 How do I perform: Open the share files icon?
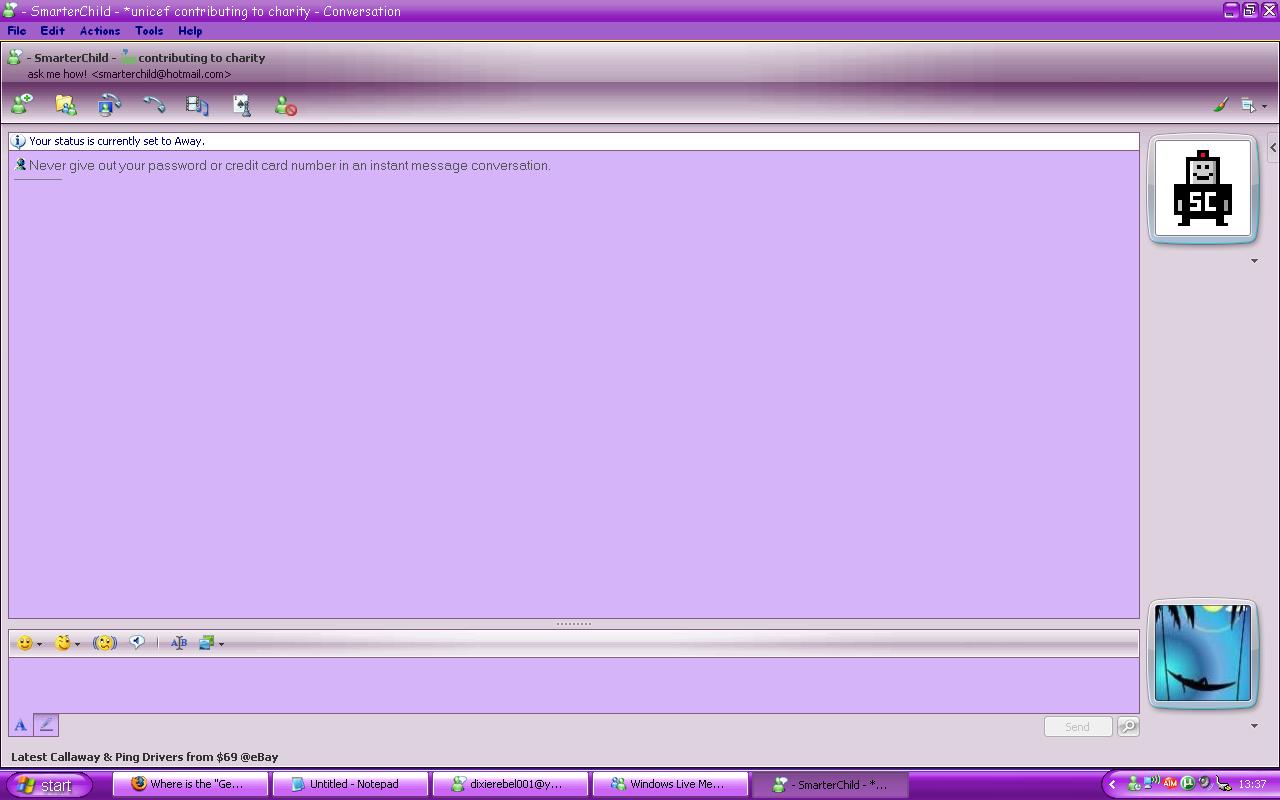coord(66,105)
